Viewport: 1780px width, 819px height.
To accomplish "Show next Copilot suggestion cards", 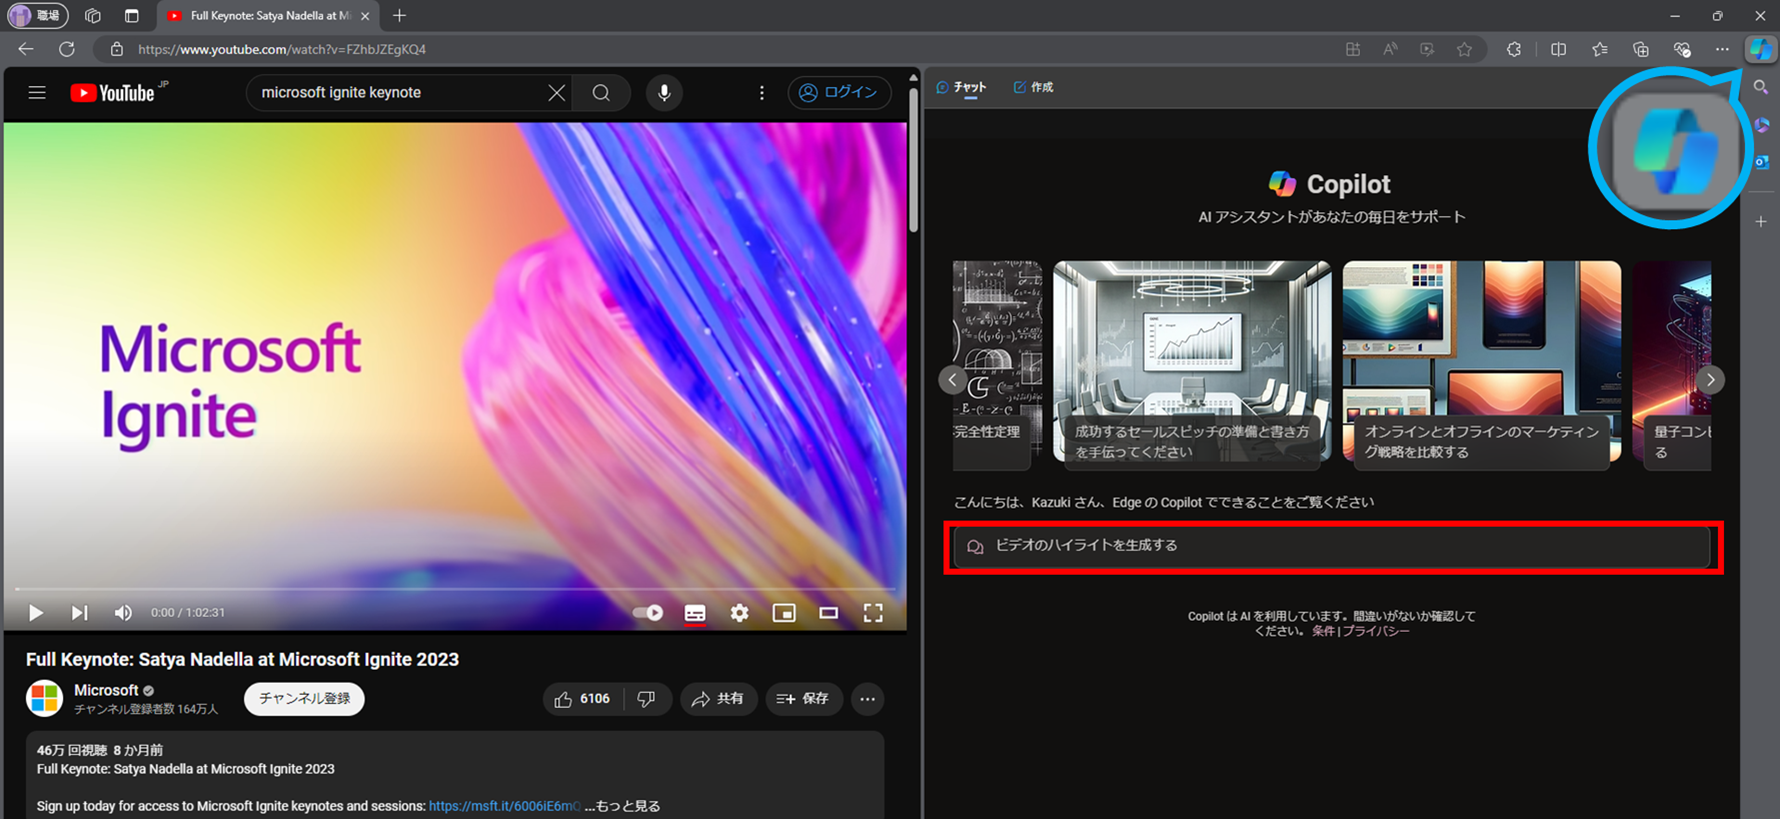I will (x=1711, y=380).
